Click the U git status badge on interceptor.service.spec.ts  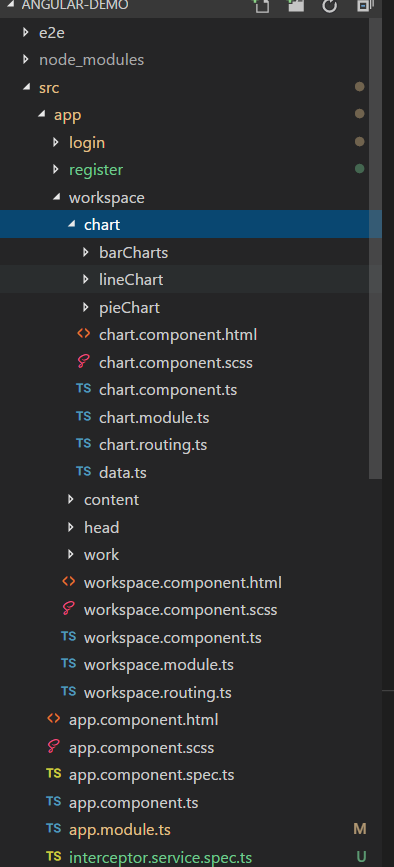(x=361, y=856)
